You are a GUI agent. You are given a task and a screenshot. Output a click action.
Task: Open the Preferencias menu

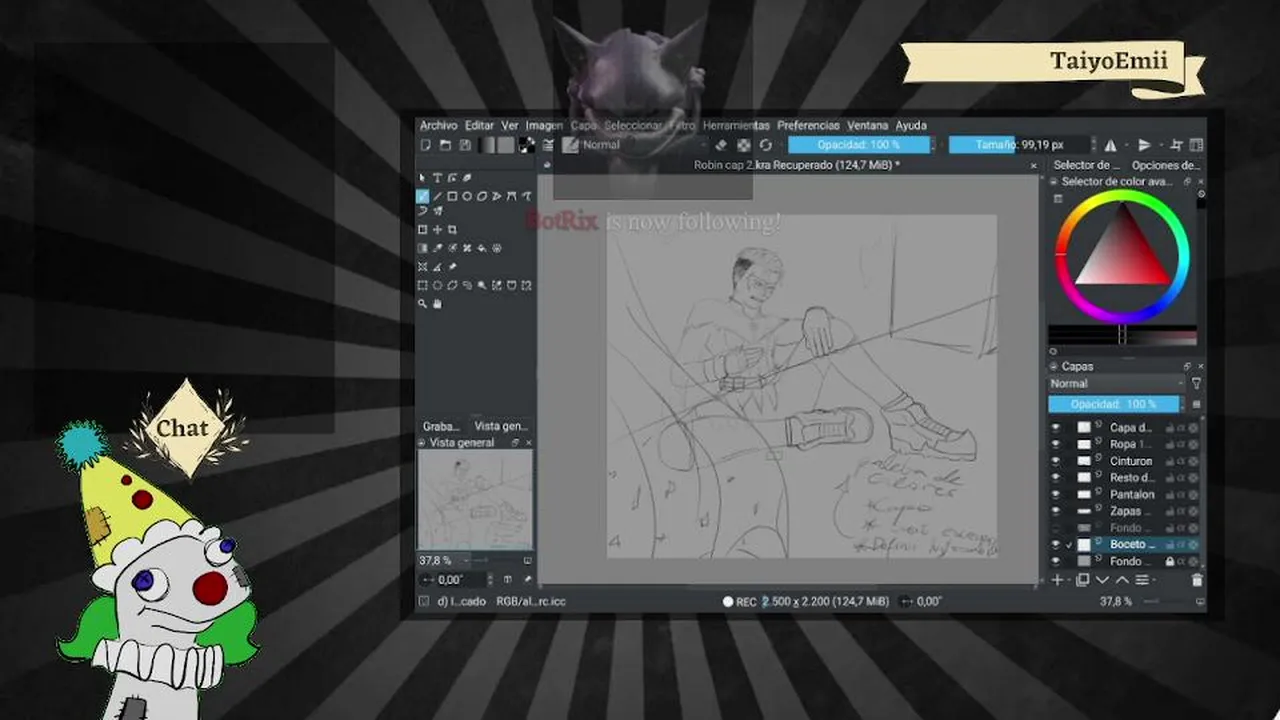click(x=808, y=126)
